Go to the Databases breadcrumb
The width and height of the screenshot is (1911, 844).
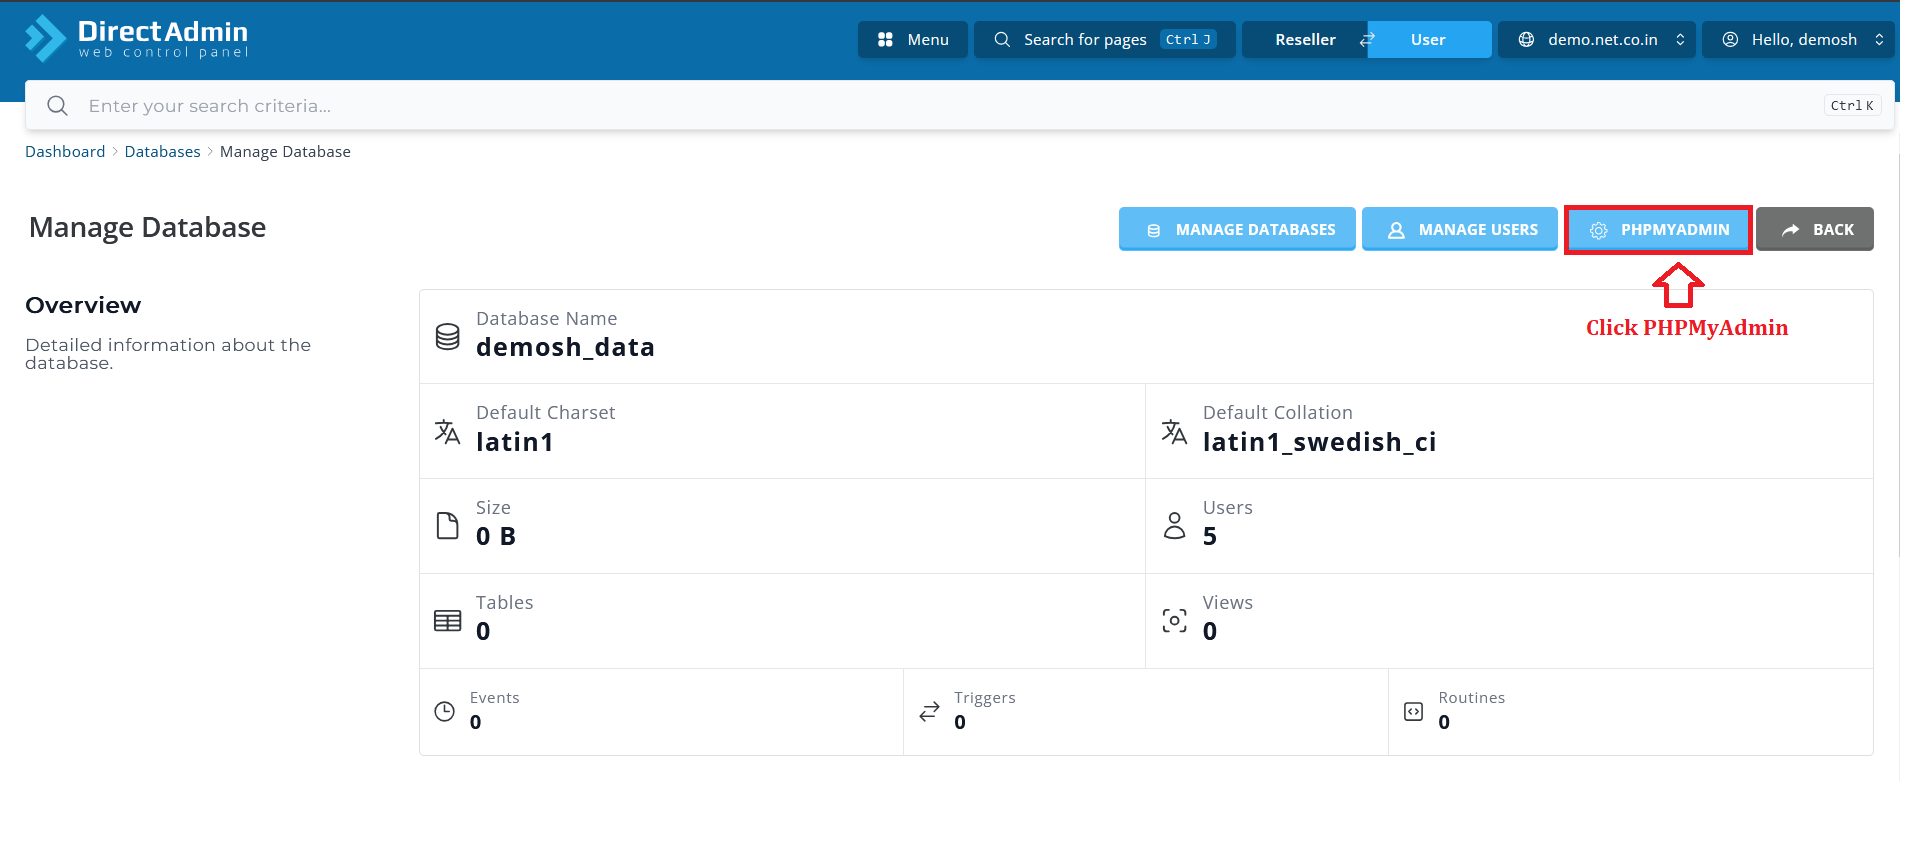click(x=162, y=152)
